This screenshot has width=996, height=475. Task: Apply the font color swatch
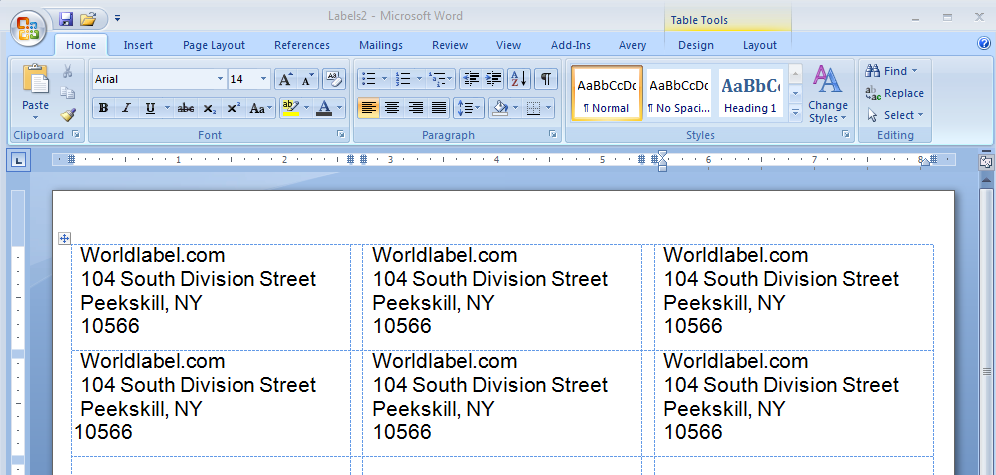[x=324, y=108]
